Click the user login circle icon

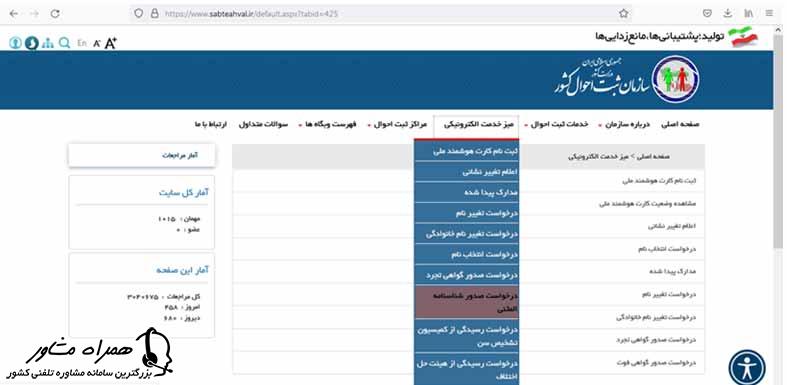(15, 43)
